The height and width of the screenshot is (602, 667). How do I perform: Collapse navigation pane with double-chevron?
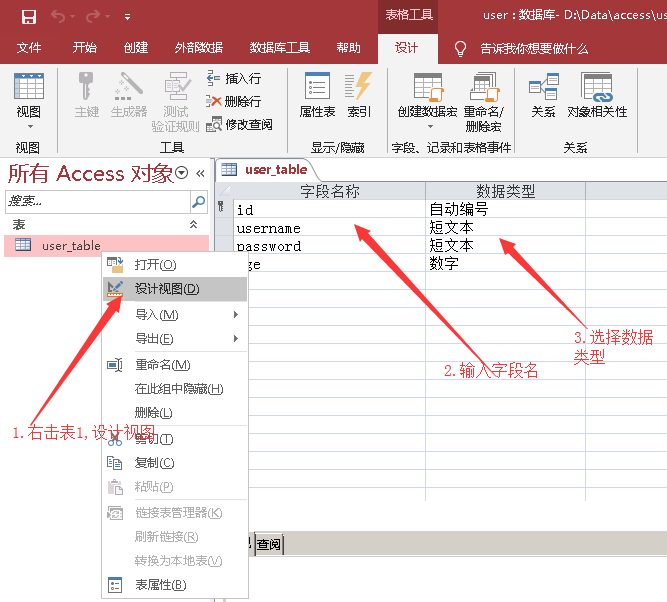200,173
